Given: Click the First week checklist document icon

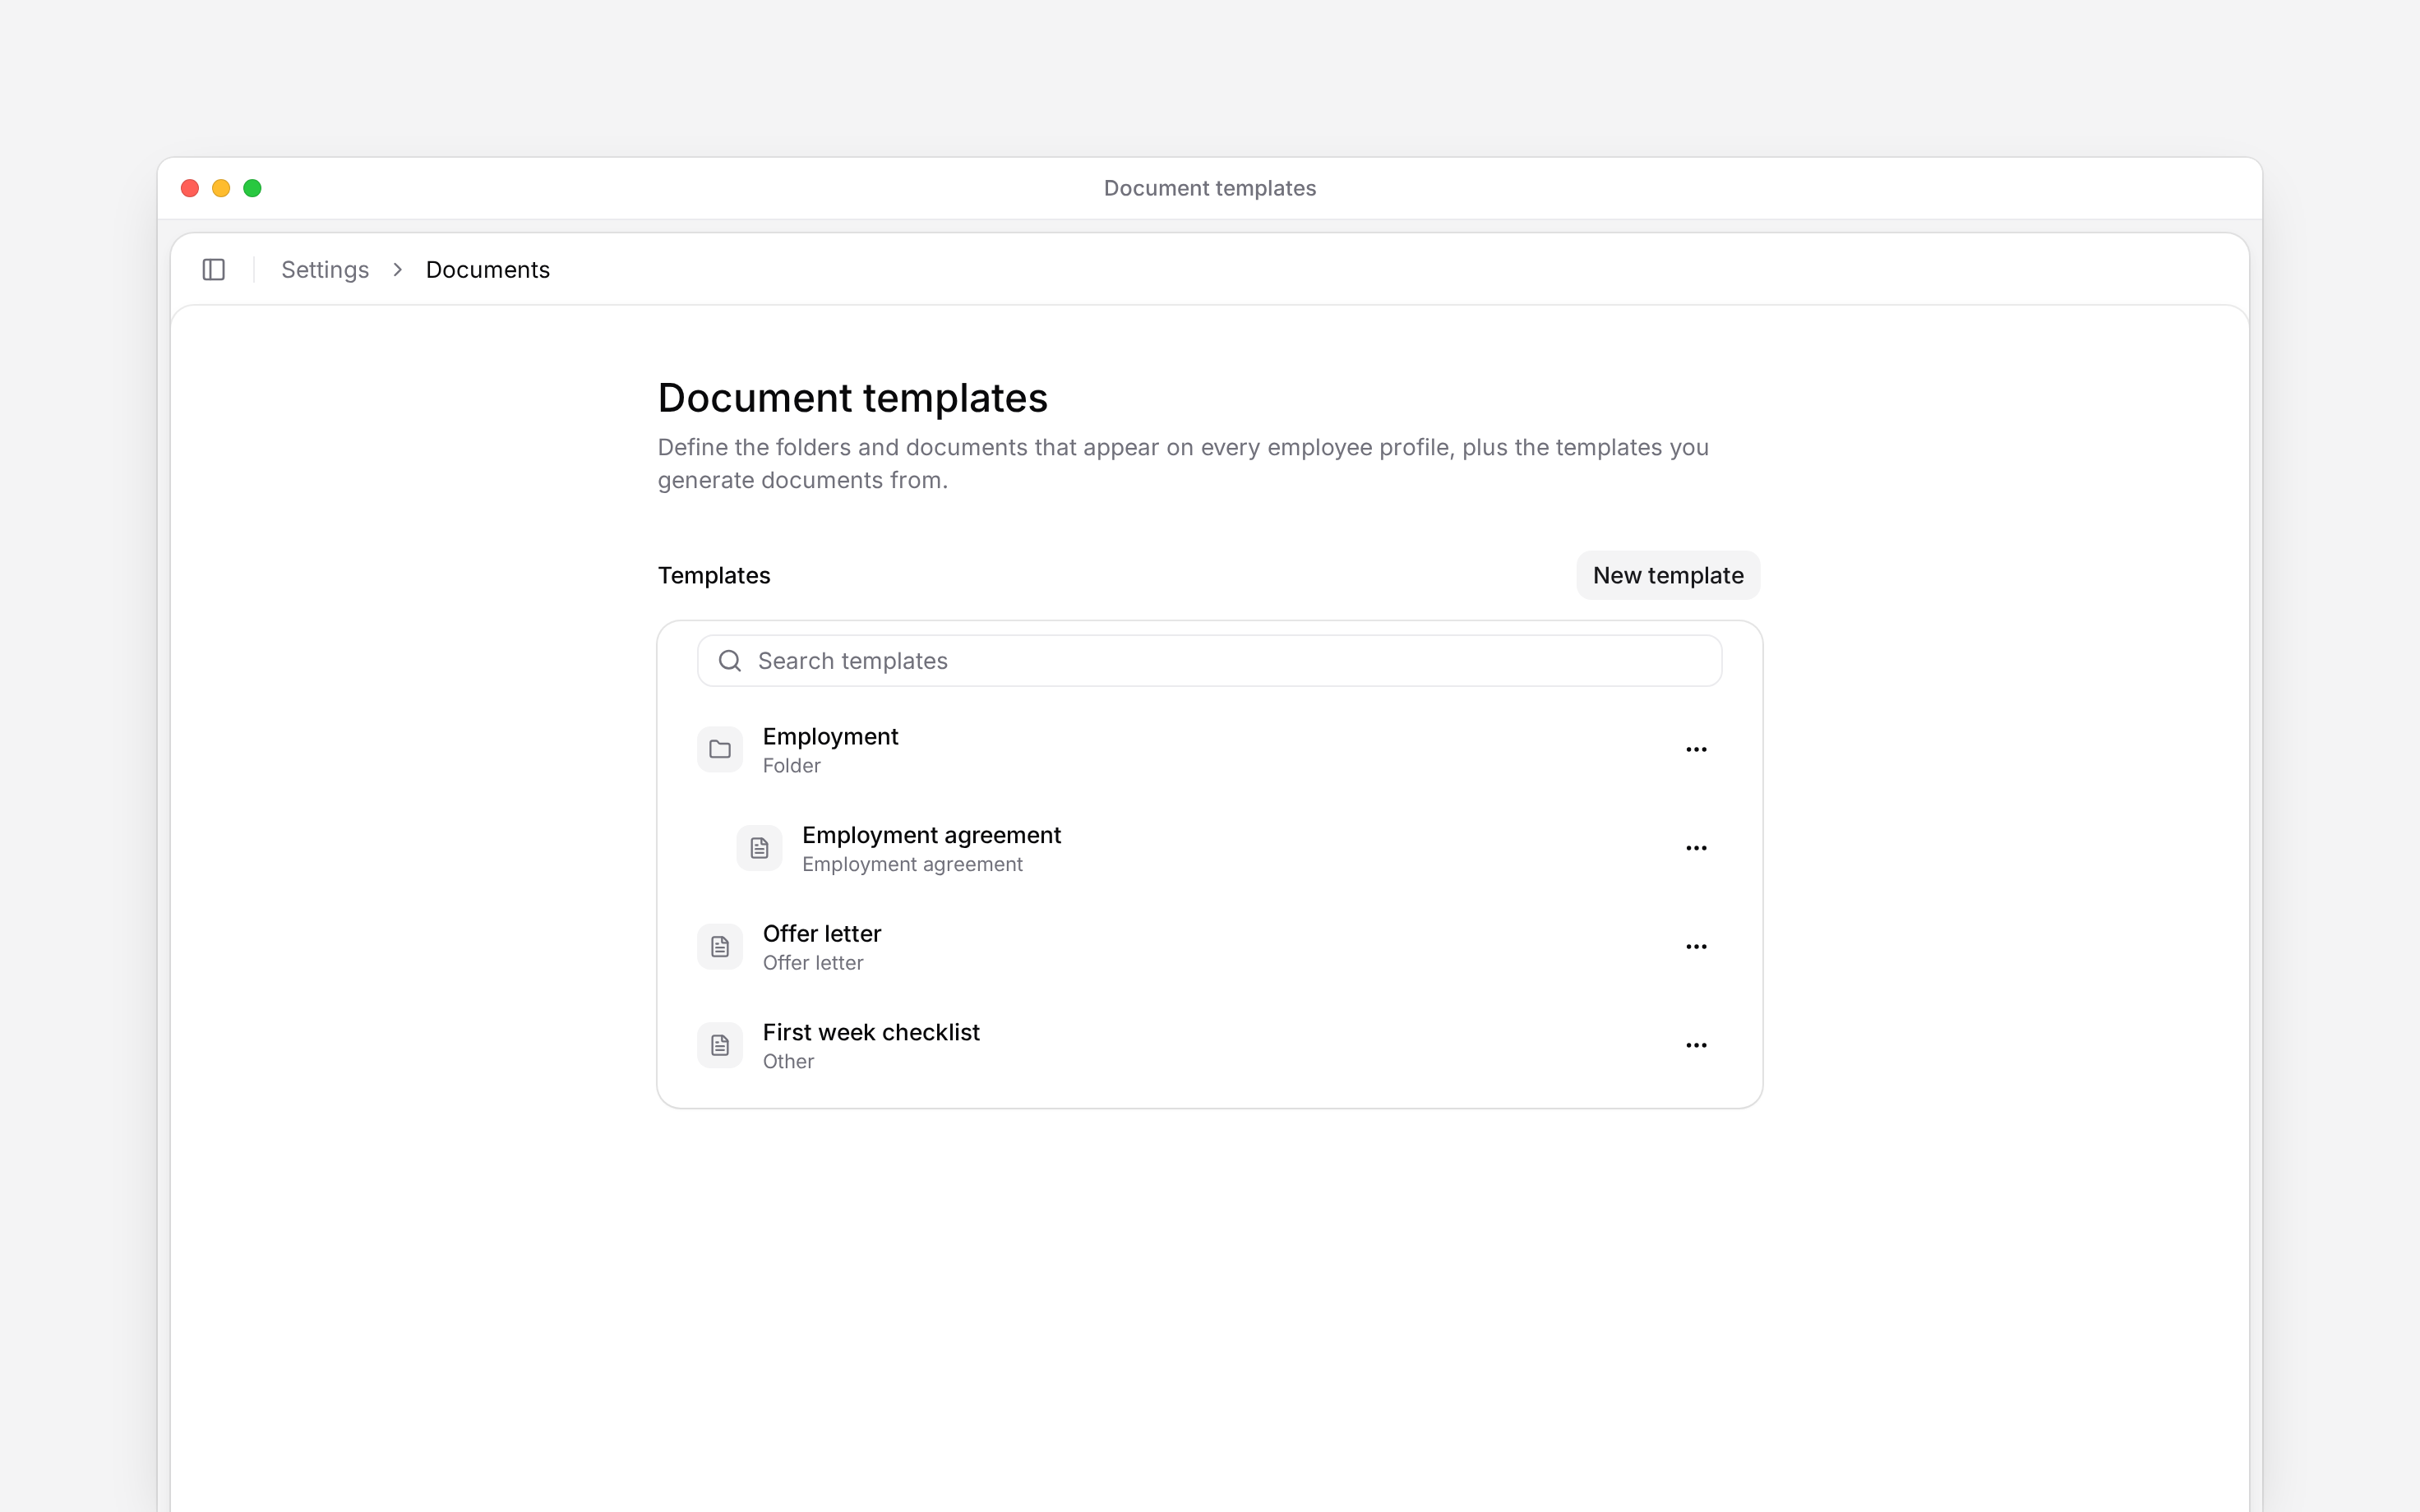Looking at the screenshot, I should (720, 1045).
